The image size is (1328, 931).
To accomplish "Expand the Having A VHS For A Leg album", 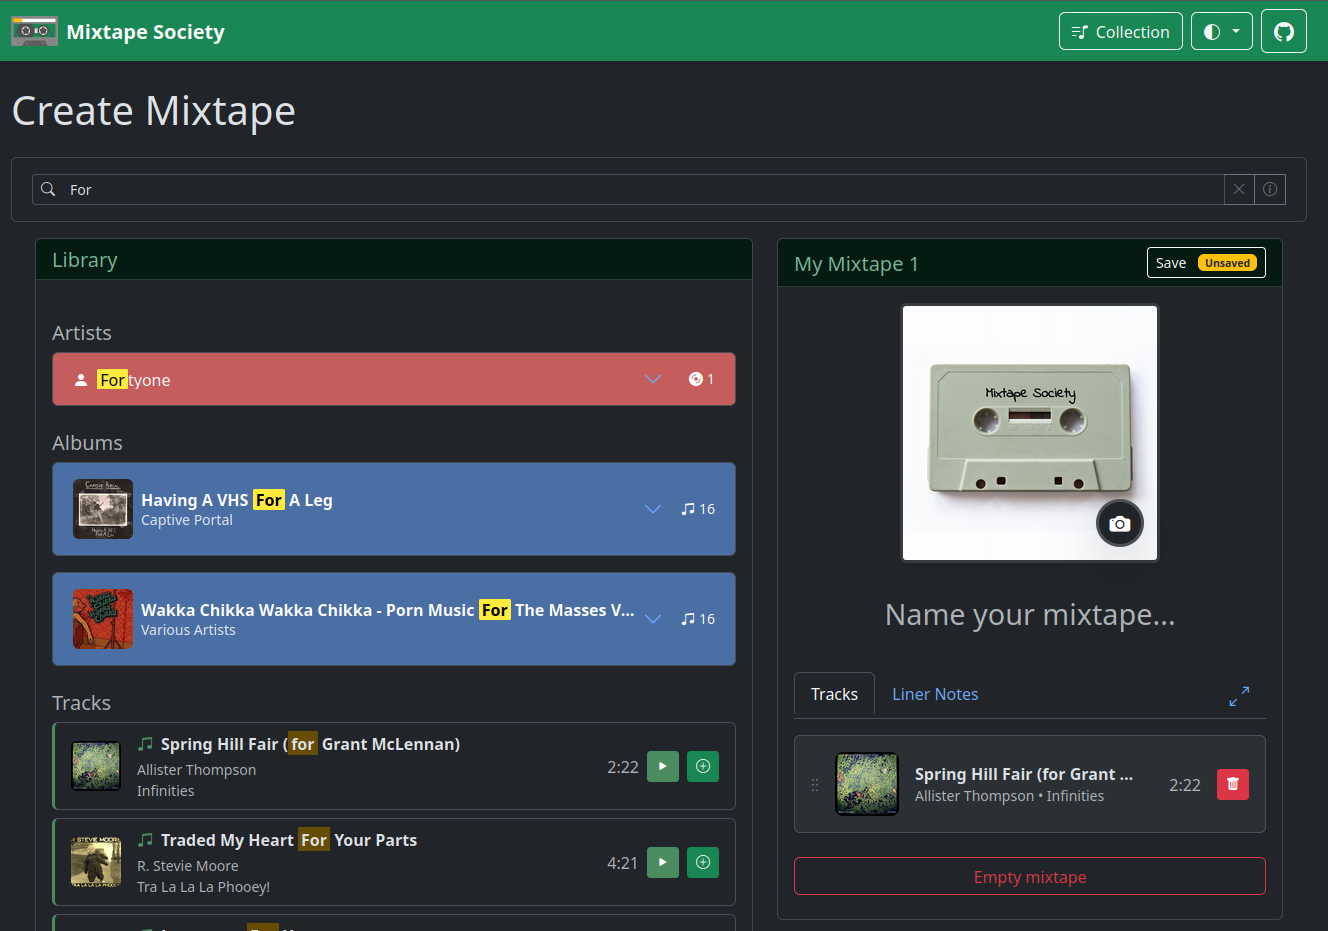I will coord(653,509).
